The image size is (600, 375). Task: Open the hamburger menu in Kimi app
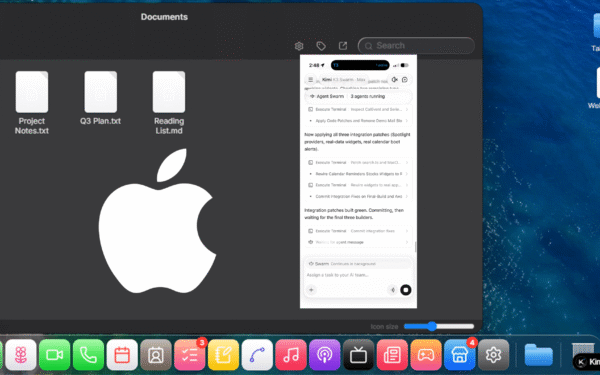click(311, 80)
